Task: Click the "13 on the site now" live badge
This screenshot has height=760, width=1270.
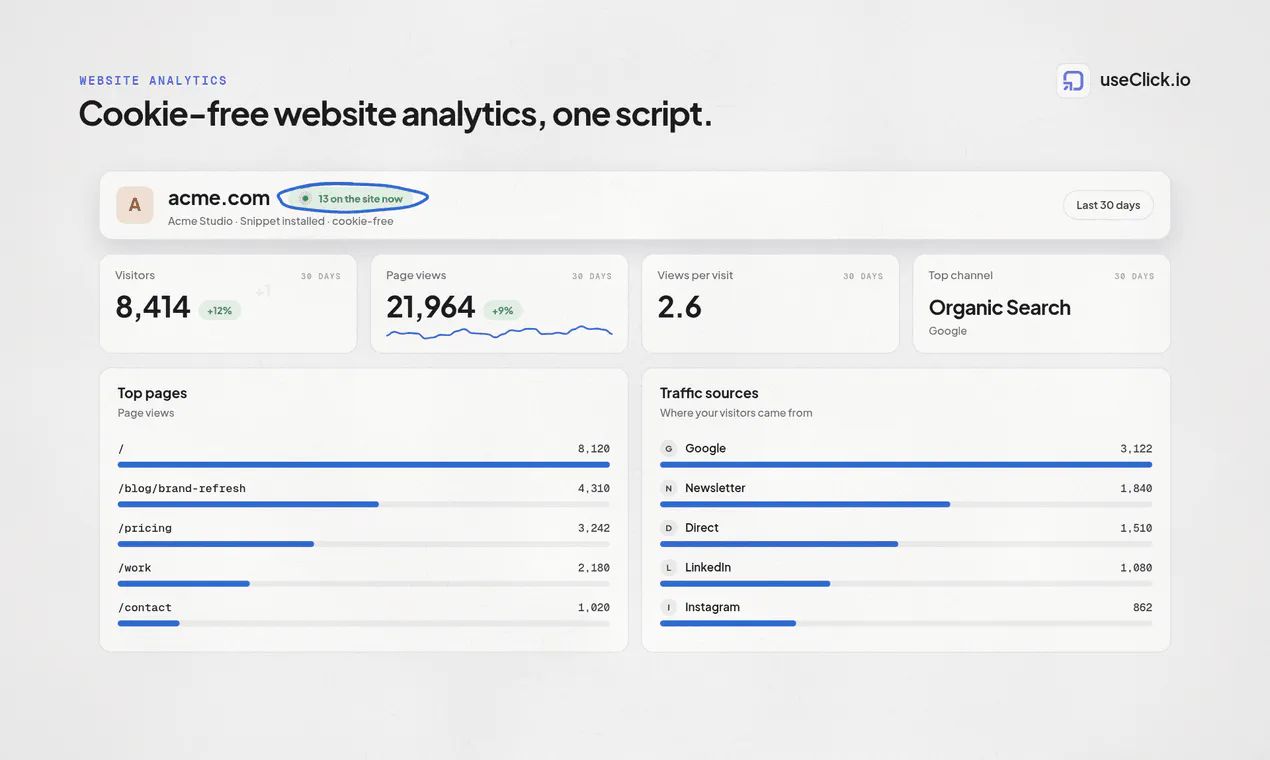Action: point(353,199)
